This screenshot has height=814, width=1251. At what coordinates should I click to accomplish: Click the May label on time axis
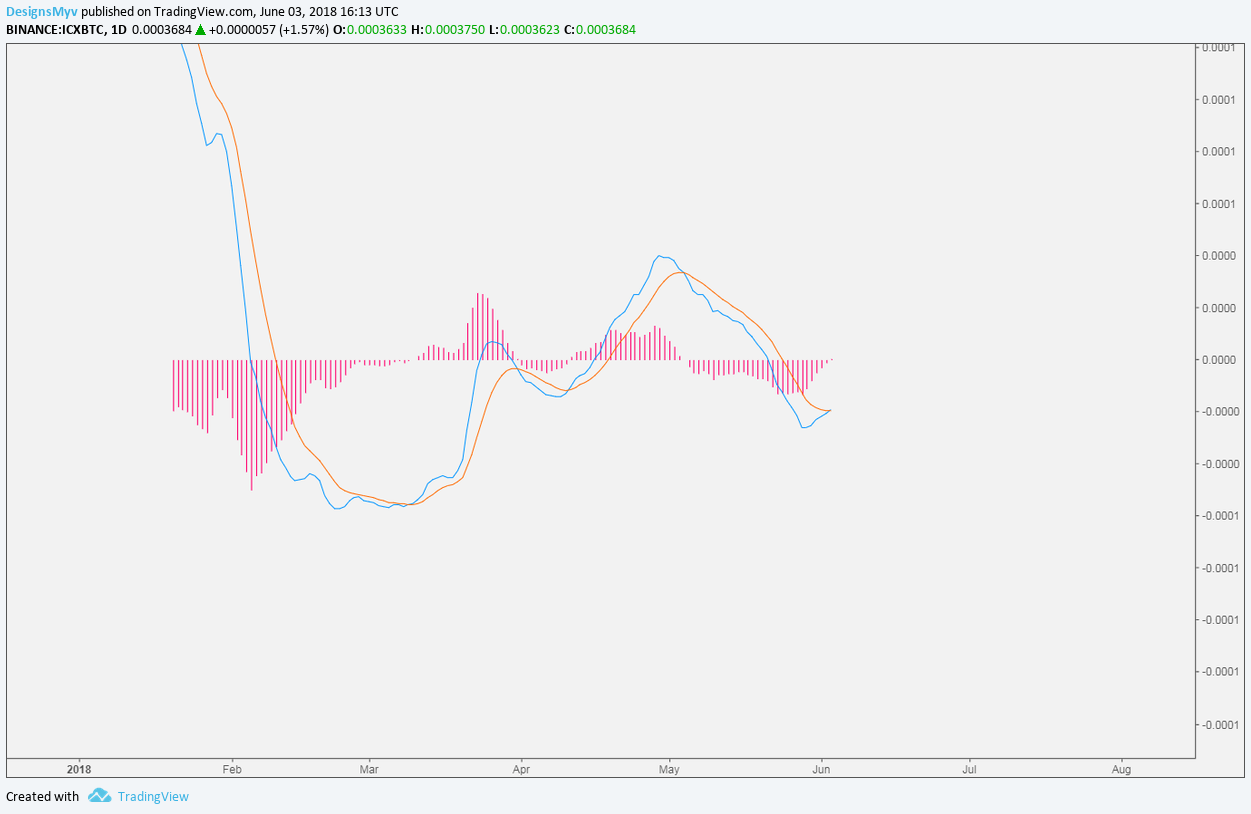[669, 769]
